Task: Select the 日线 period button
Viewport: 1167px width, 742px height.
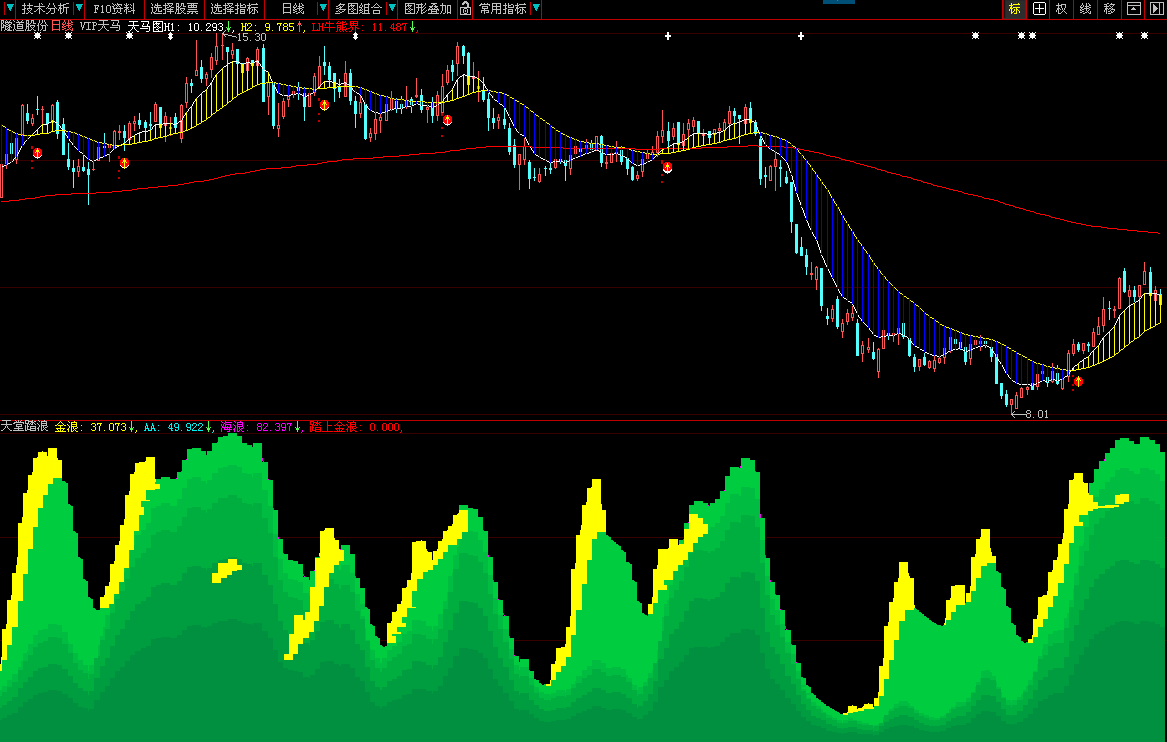Action: pos(293,9)
